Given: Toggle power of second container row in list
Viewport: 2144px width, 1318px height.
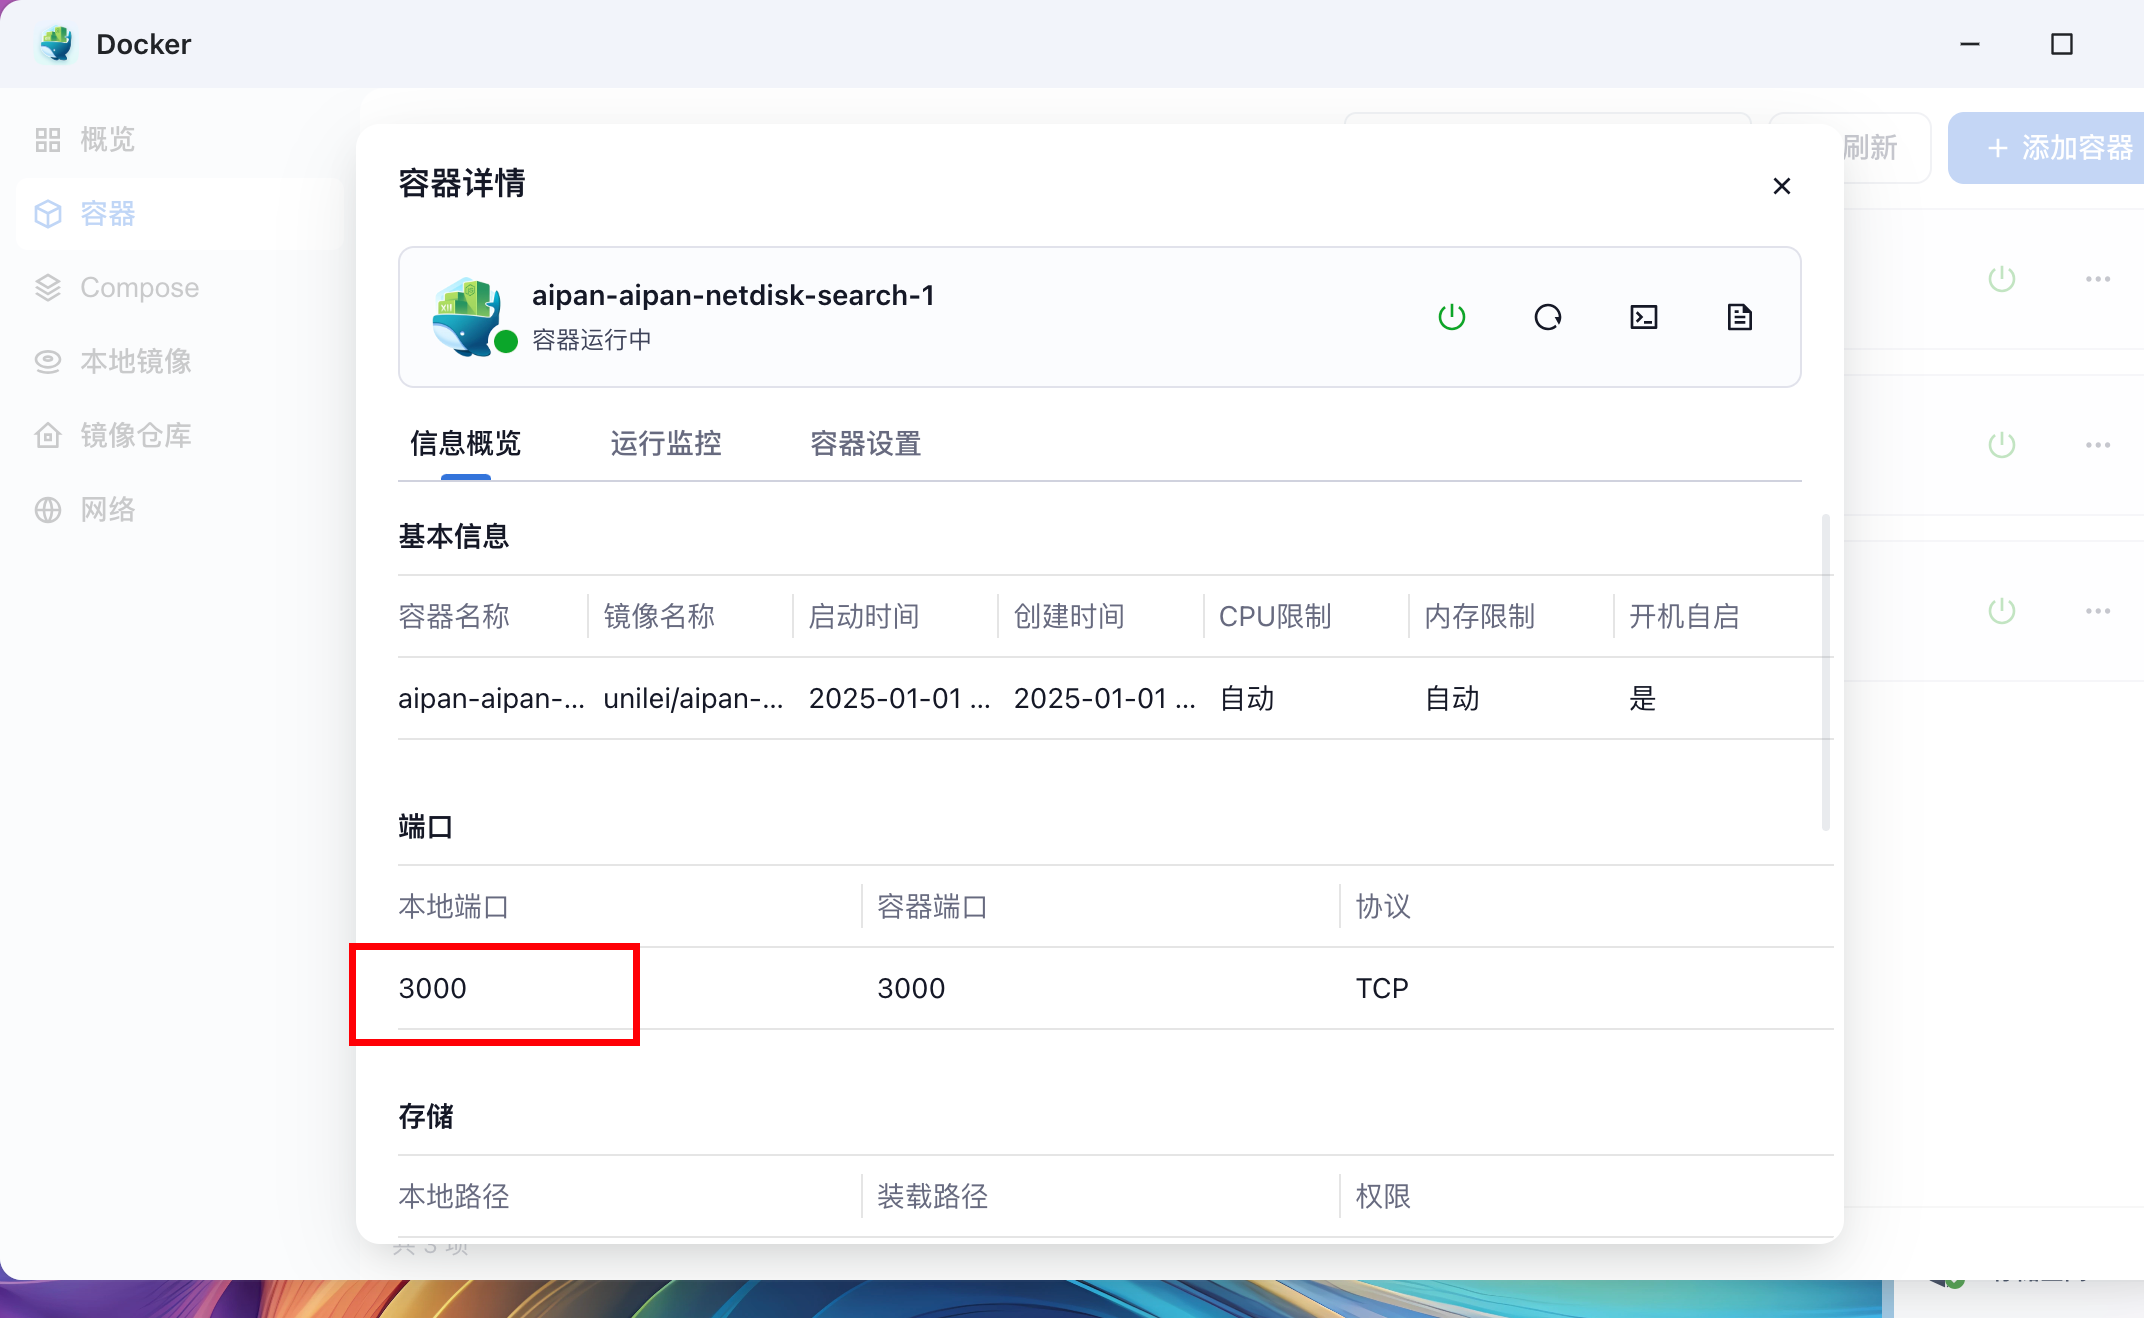Looking at the screenshot, I should click(x=2002, y=445).
